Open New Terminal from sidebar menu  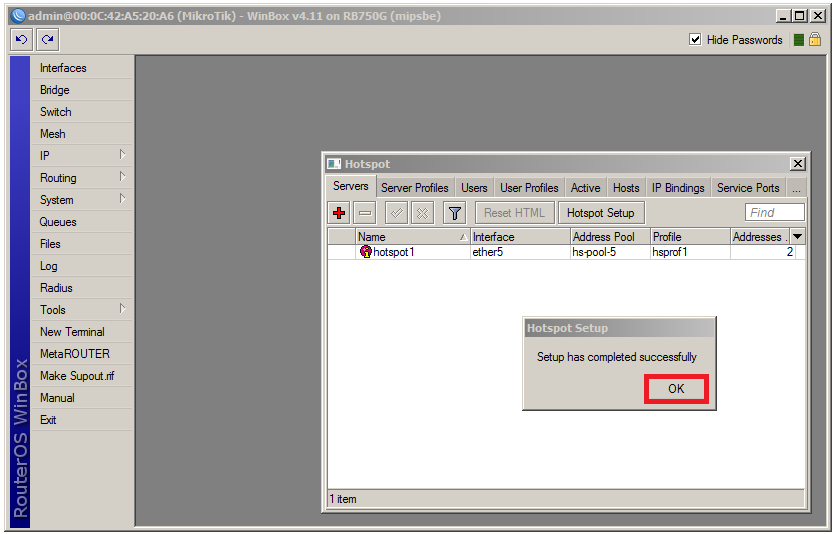[x=72, y=332]
